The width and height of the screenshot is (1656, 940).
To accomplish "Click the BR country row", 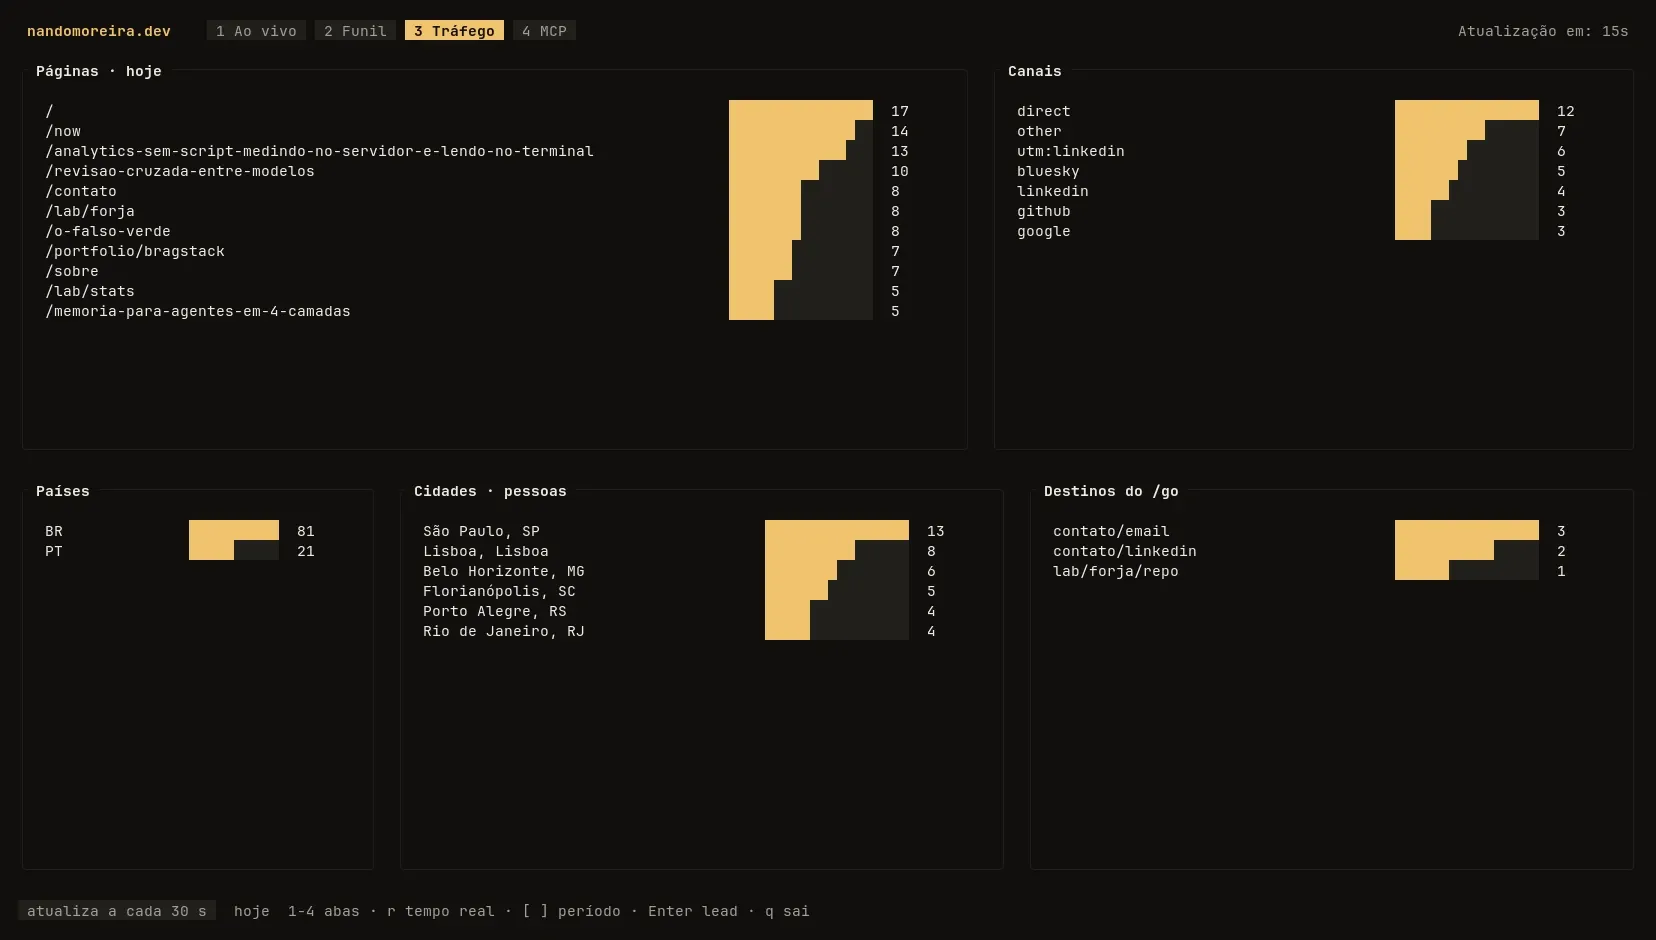I will pos(180,531).
